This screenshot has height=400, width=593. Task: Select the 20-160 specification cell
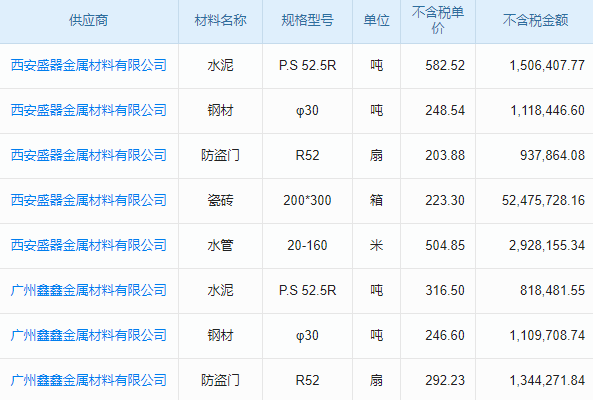pos(307,245)
